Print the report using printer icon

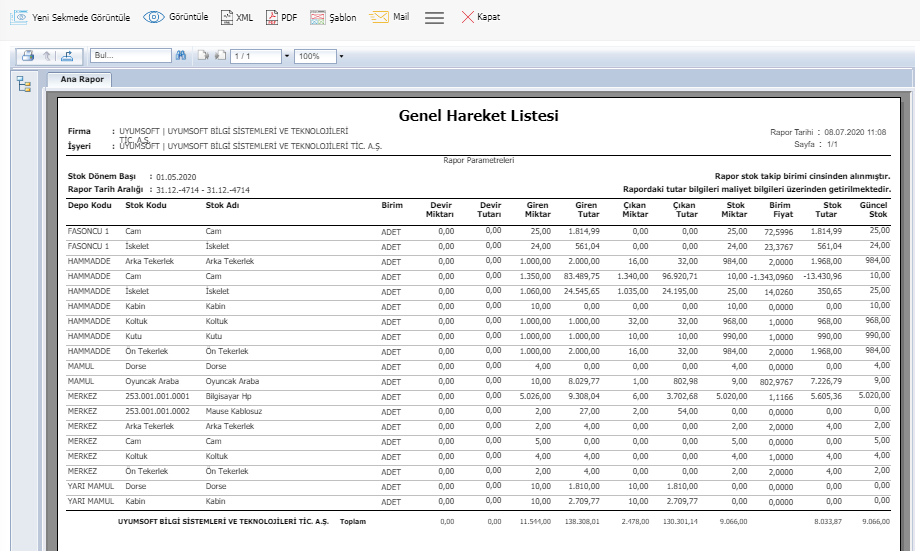tap(28, 56)
